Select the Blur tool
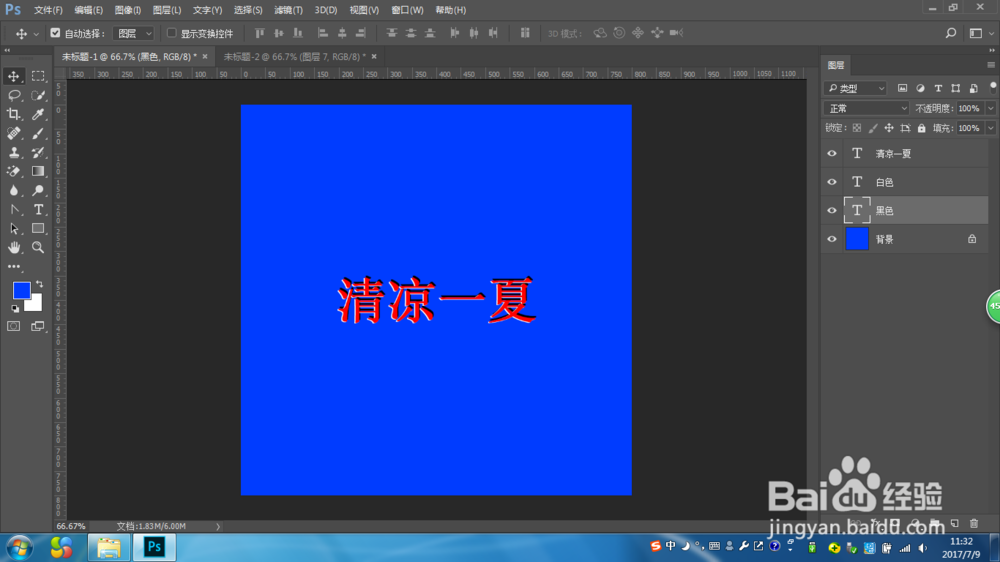The width and height of the screenshot is (1000, 562). coord(13,190)
